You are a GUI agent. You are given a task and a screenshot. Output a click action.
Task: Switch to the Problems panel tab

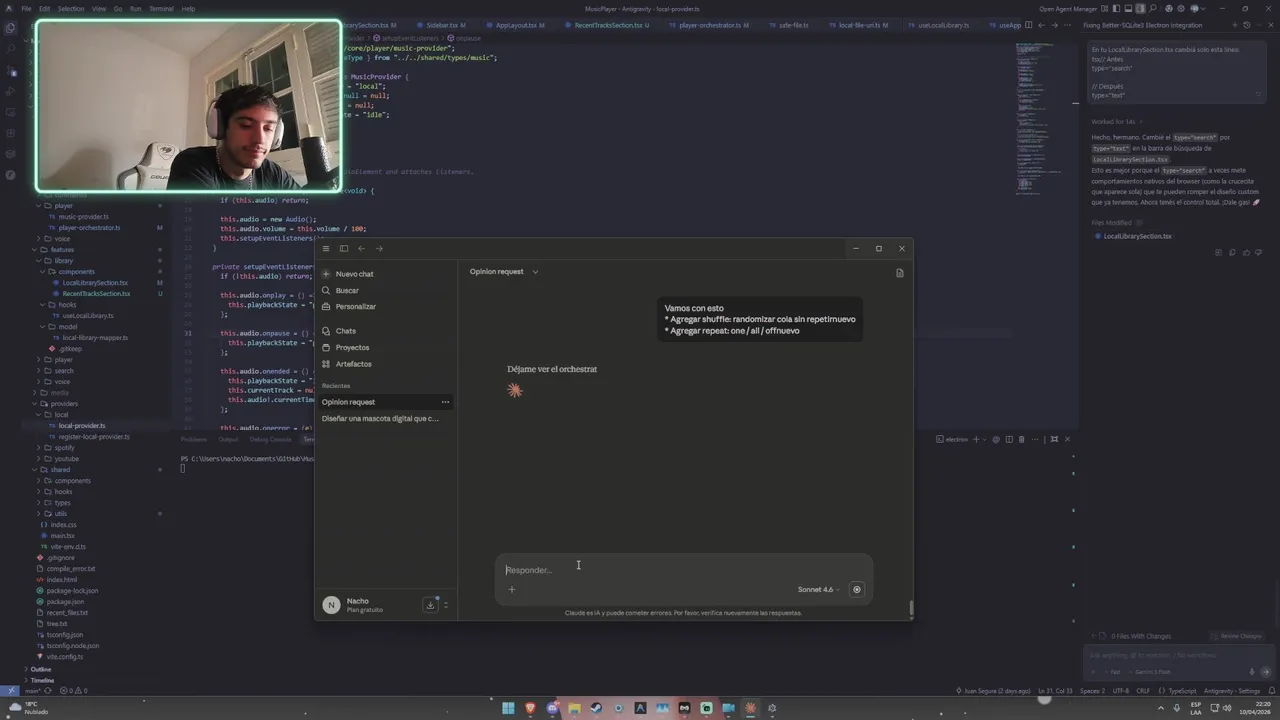(x=193, y=439)
